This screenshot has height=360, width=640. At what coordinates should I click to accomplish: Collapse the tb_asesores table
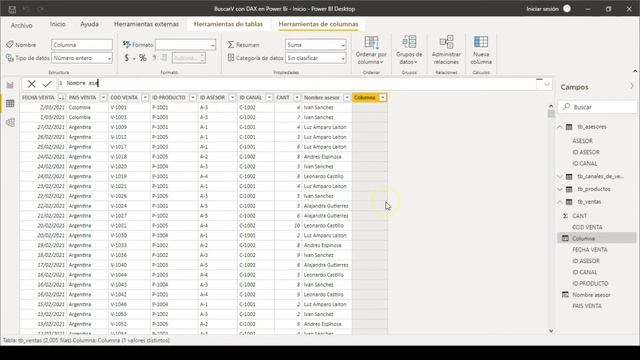(x=560, y=127)
